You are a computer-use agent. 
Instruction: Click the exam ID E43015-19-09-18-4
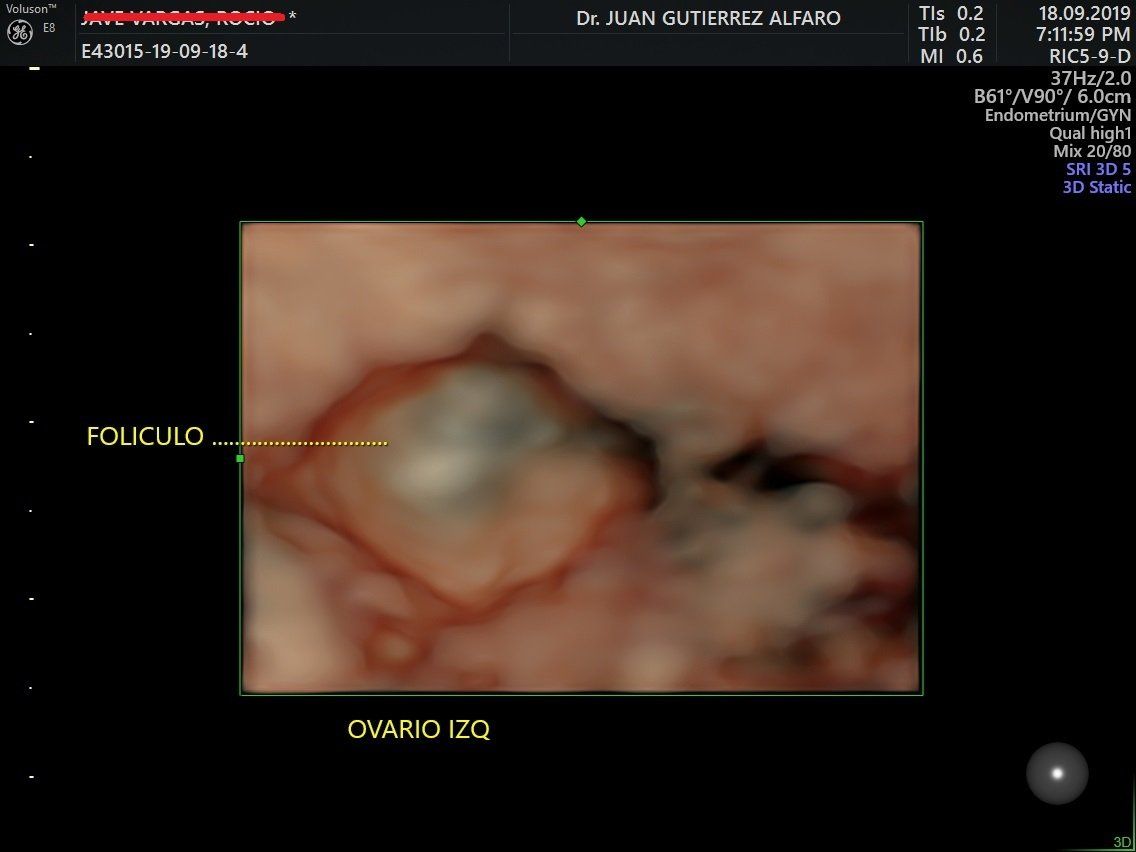point(164,51)
